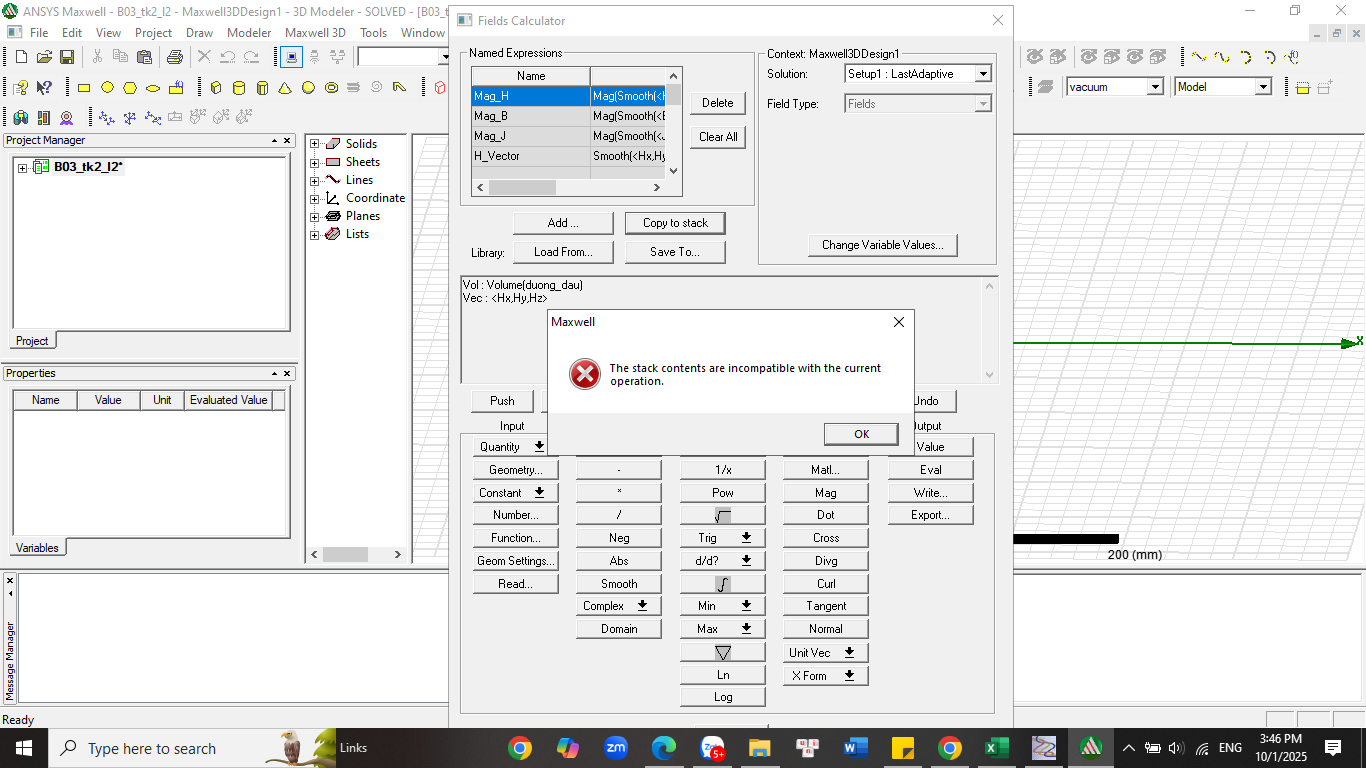Select the Mag_H named expression row
Viewport: 1366px width, 768px height.
click(567, 96)
